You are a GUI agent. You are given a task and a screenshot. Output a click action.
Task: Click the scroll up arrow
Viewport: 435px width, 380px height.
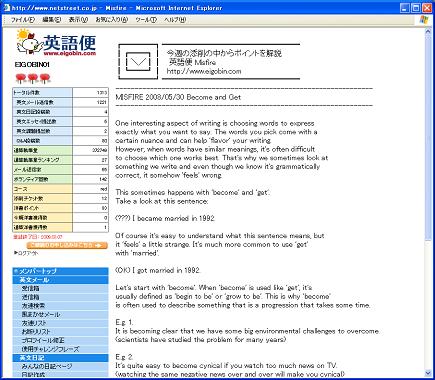point(428,32)
